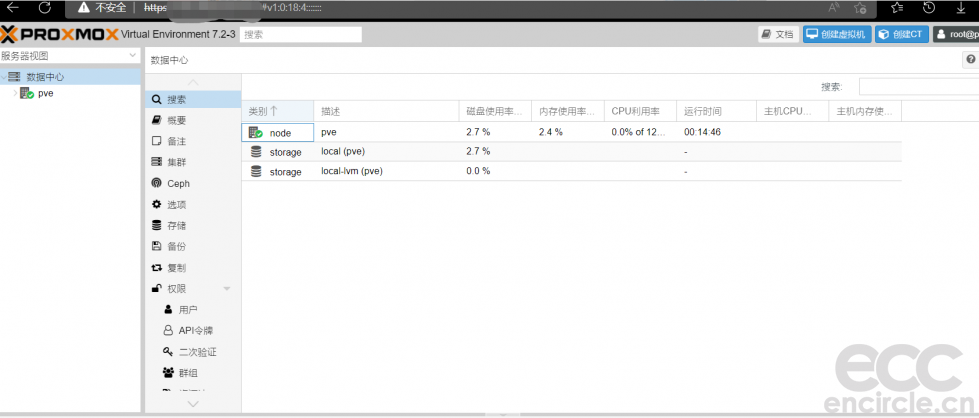Open the 存储 storage menu item
979x418 pixels.
193,226
